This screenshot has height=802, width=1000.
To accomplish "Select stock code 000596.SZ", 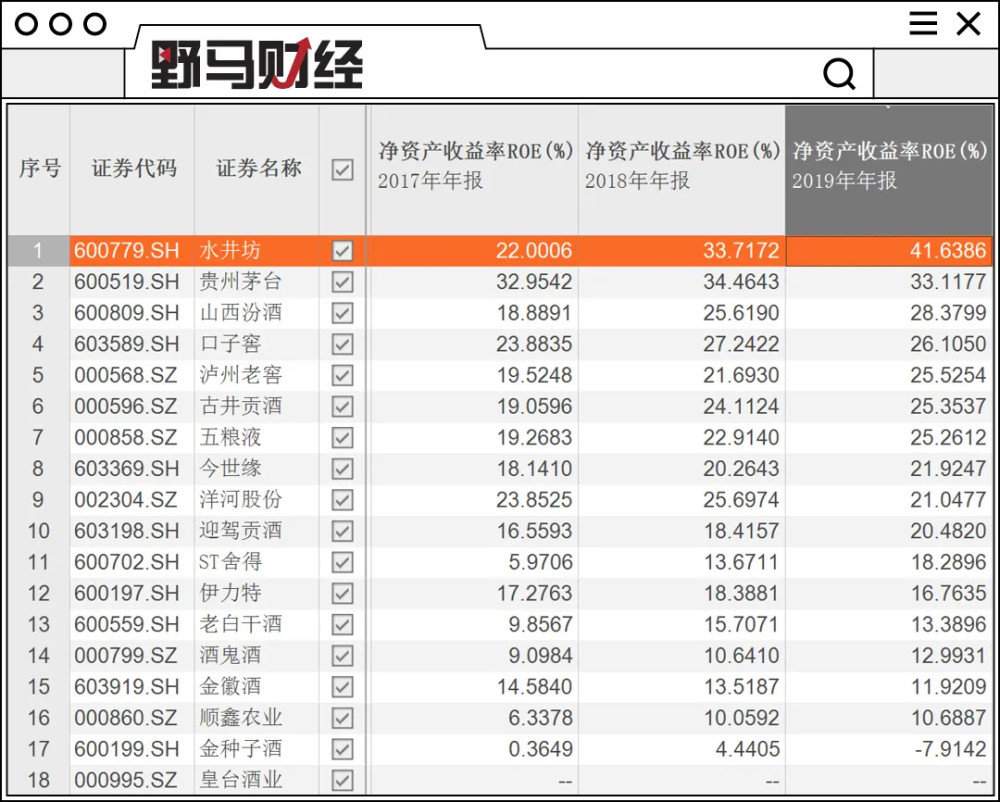I will [x=126, y=407].
